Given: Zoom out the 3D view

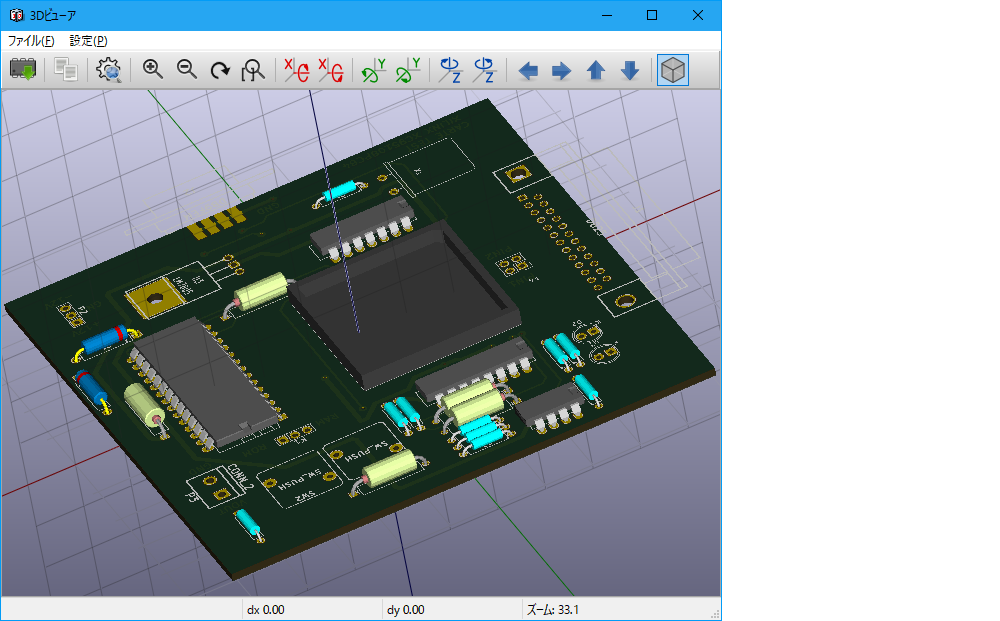Looking at the screenshot, I should (x=186, y=69).
